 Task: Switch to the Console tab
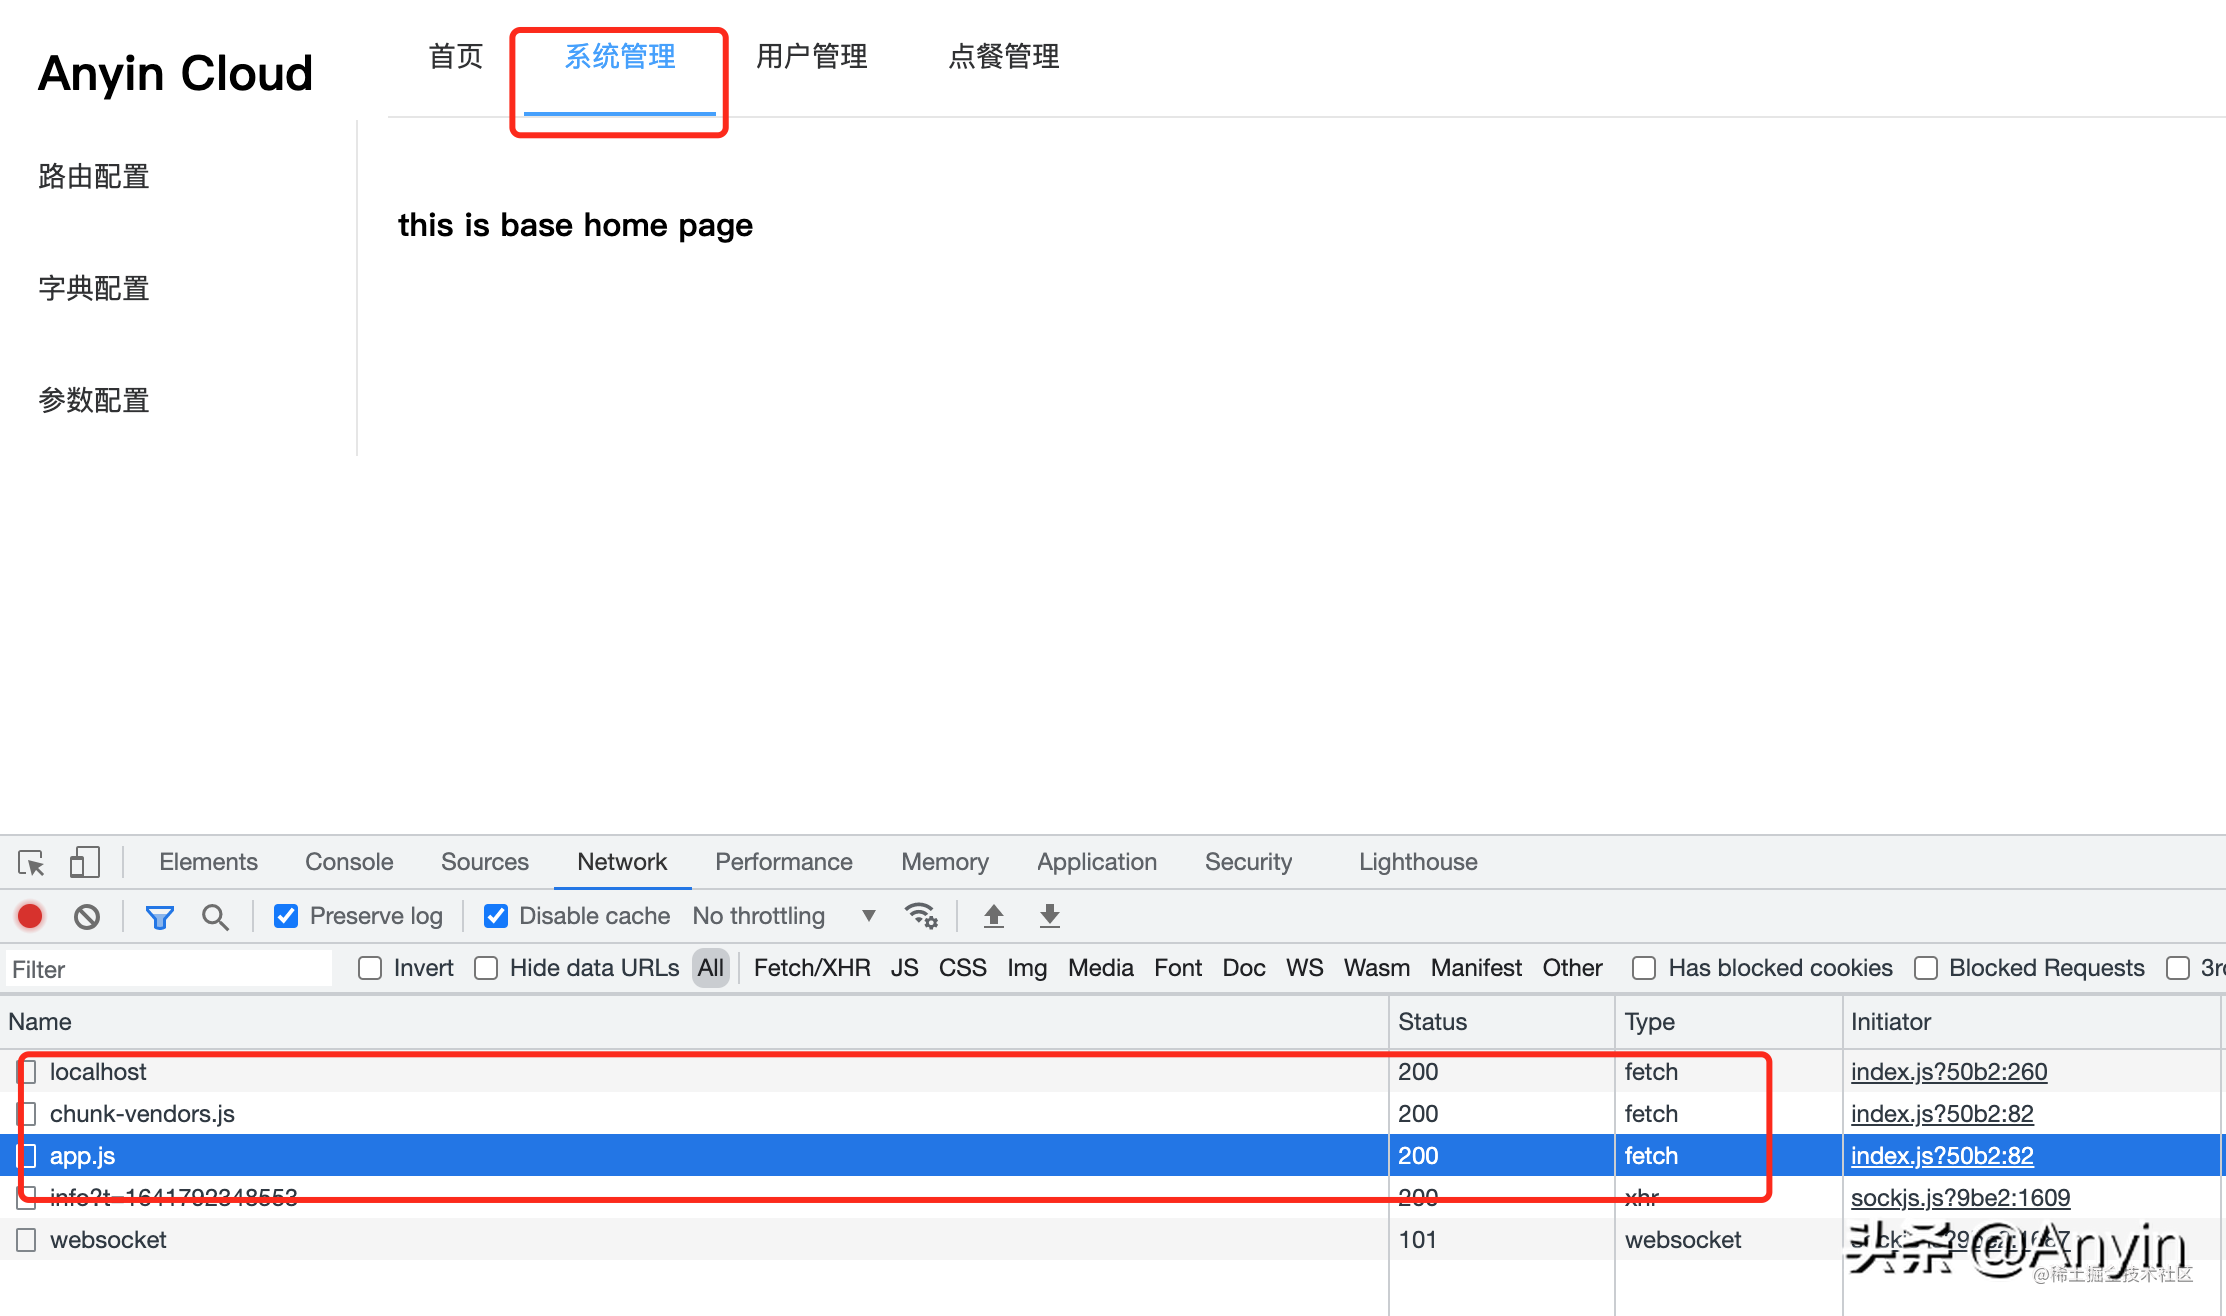(x=349, y=862)
